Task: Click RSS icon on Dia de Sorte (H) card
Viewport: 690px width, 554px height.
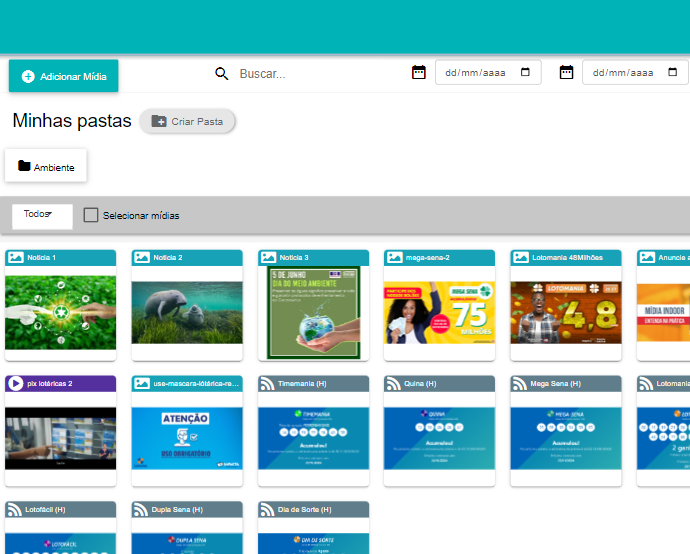Action: click(268, 510)
